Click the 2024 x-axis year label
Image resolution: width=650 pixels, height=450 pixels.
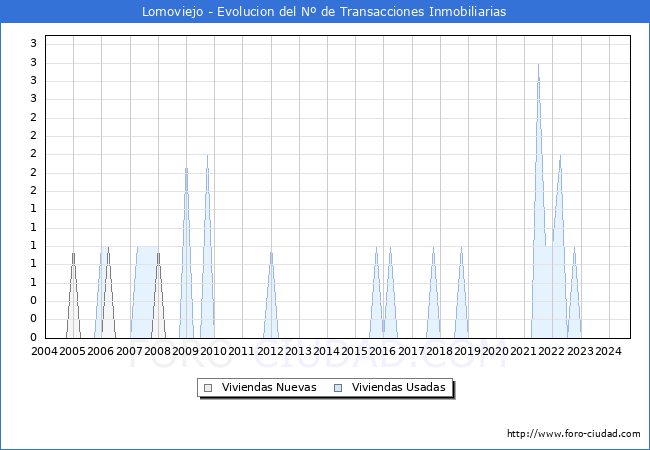pos(608,351)
